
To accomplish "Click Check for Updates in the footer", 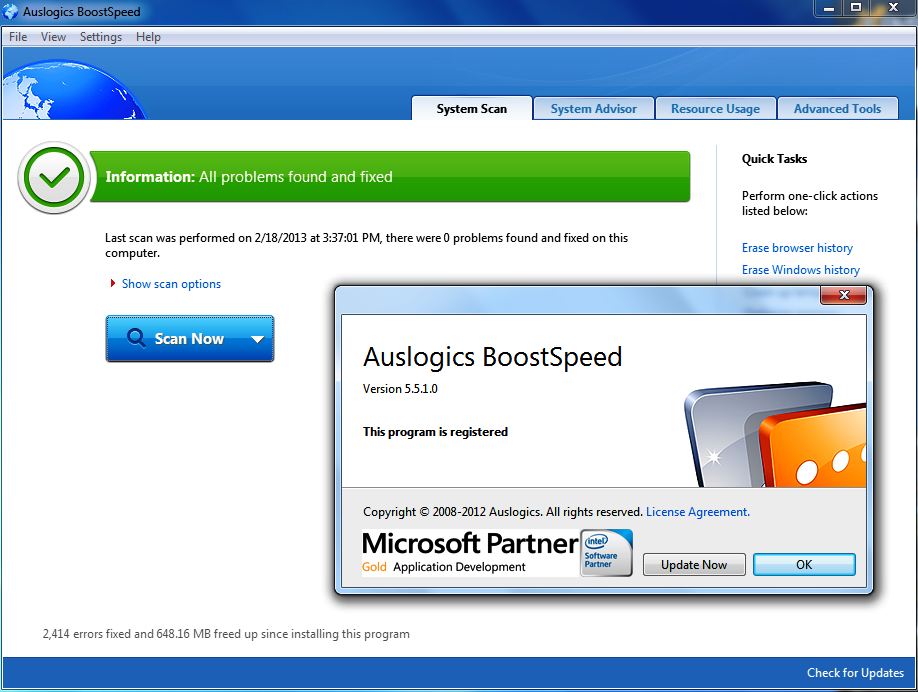I will [x=855, y=673].
